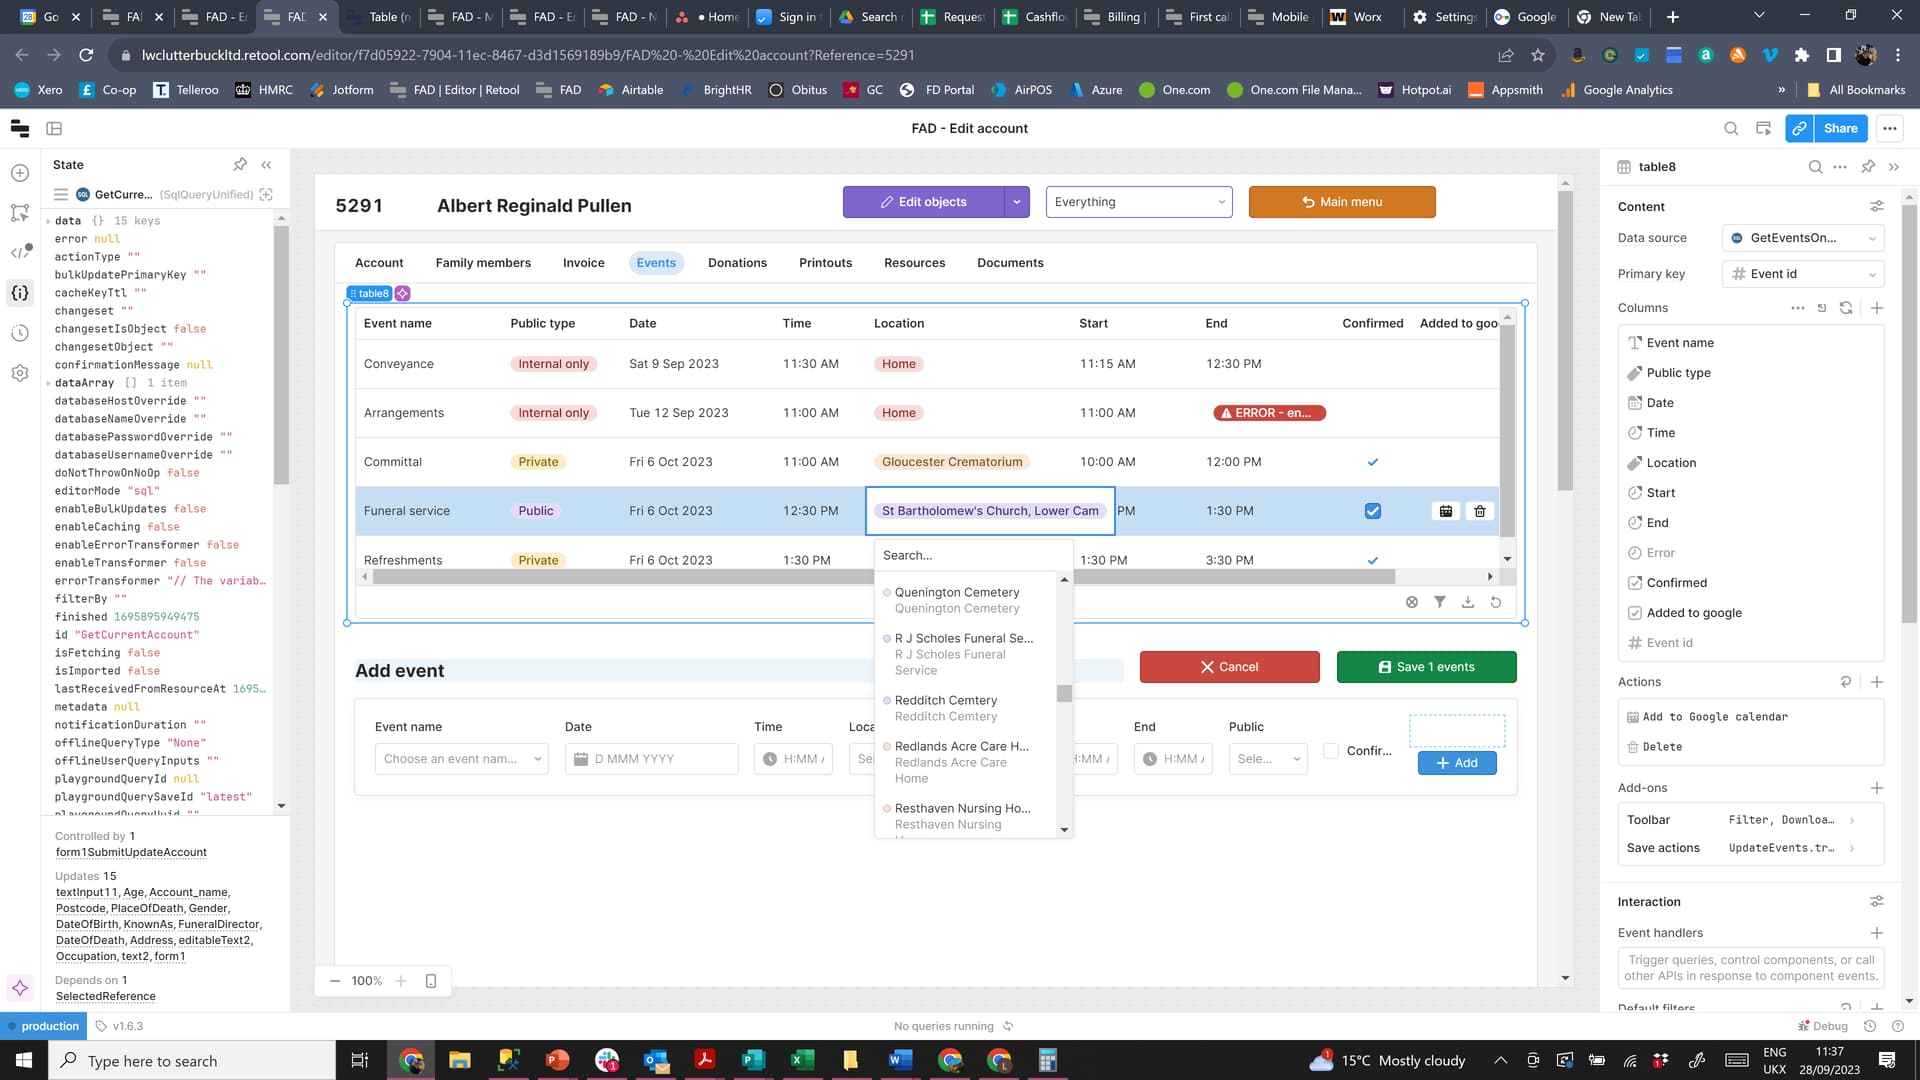Open the Primary key Event id dropdown

(x=1803, y=274)
